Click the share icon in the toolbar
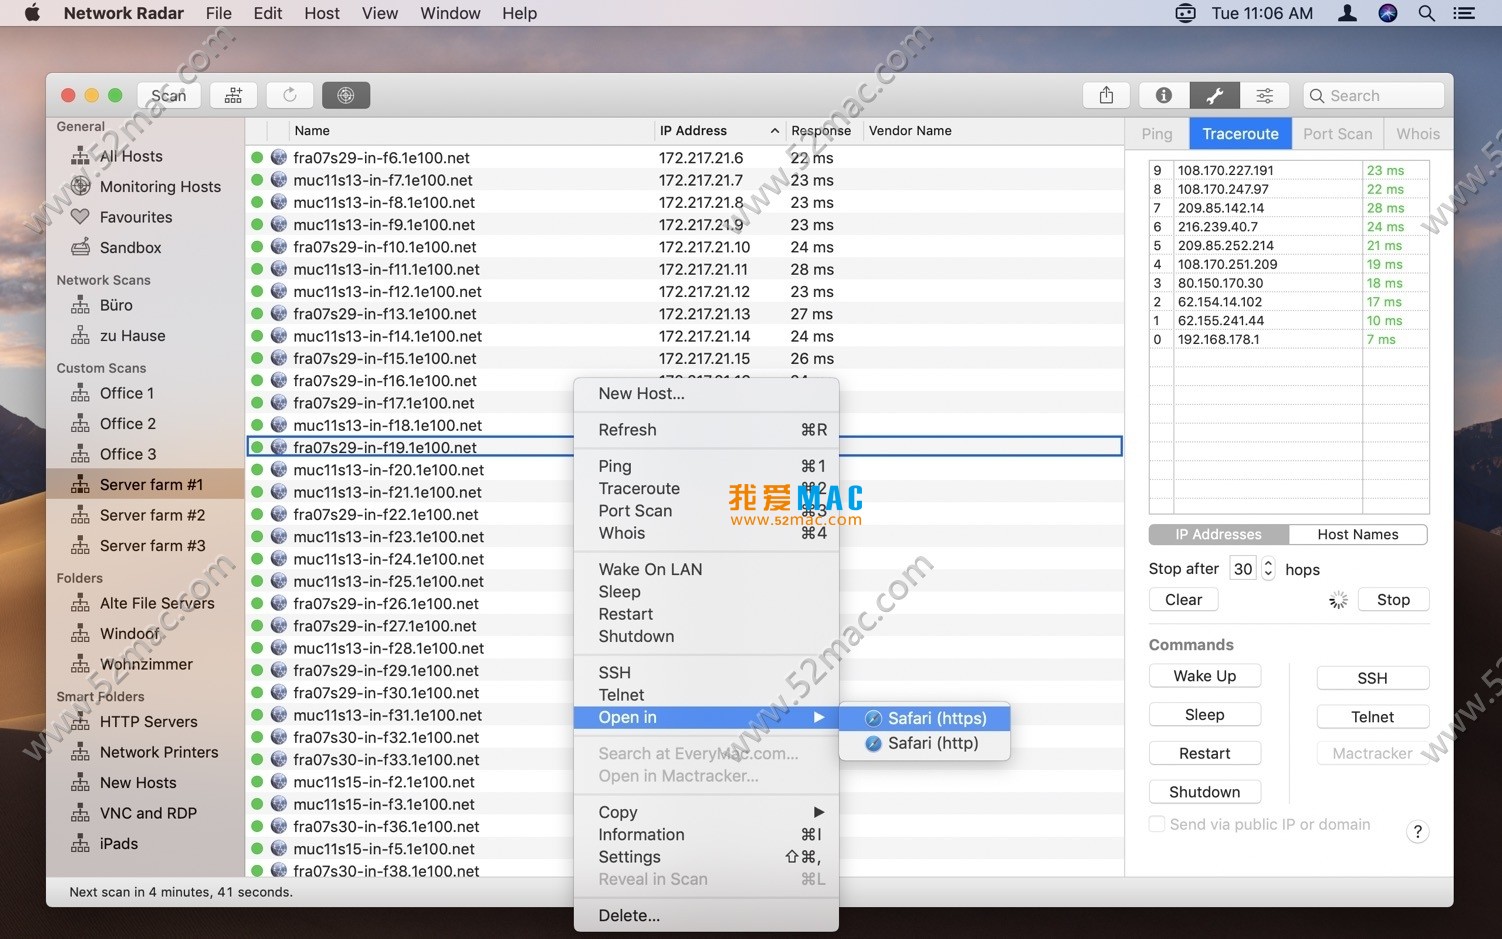 point(1106,95)
